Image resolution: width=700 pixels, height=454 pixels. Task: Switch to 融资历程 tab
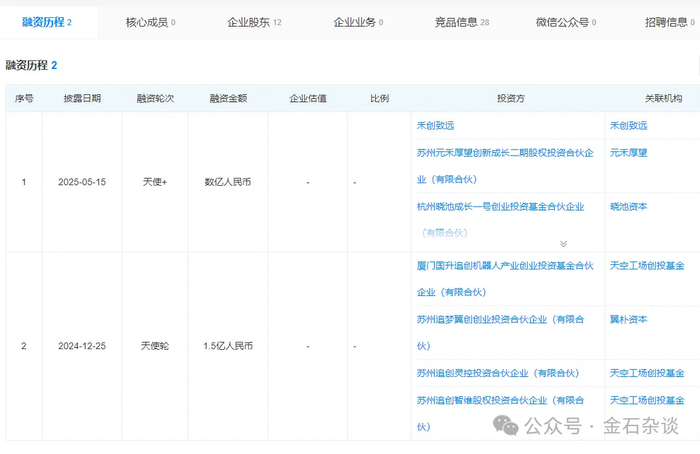coord(46,22)
